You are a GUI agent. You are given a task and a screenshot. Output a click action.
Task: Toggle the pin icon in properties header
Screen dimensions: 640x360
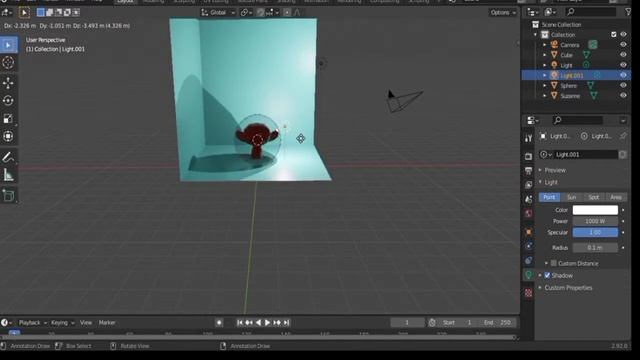click(x=623, y=136)
